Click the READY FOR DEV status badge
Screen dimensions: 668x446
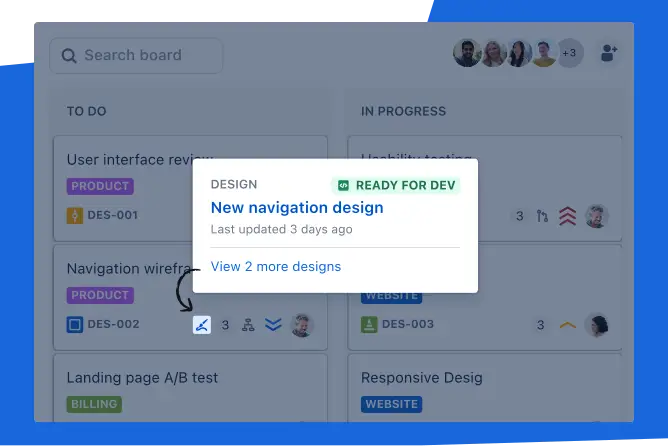click(x=396, y=185)
